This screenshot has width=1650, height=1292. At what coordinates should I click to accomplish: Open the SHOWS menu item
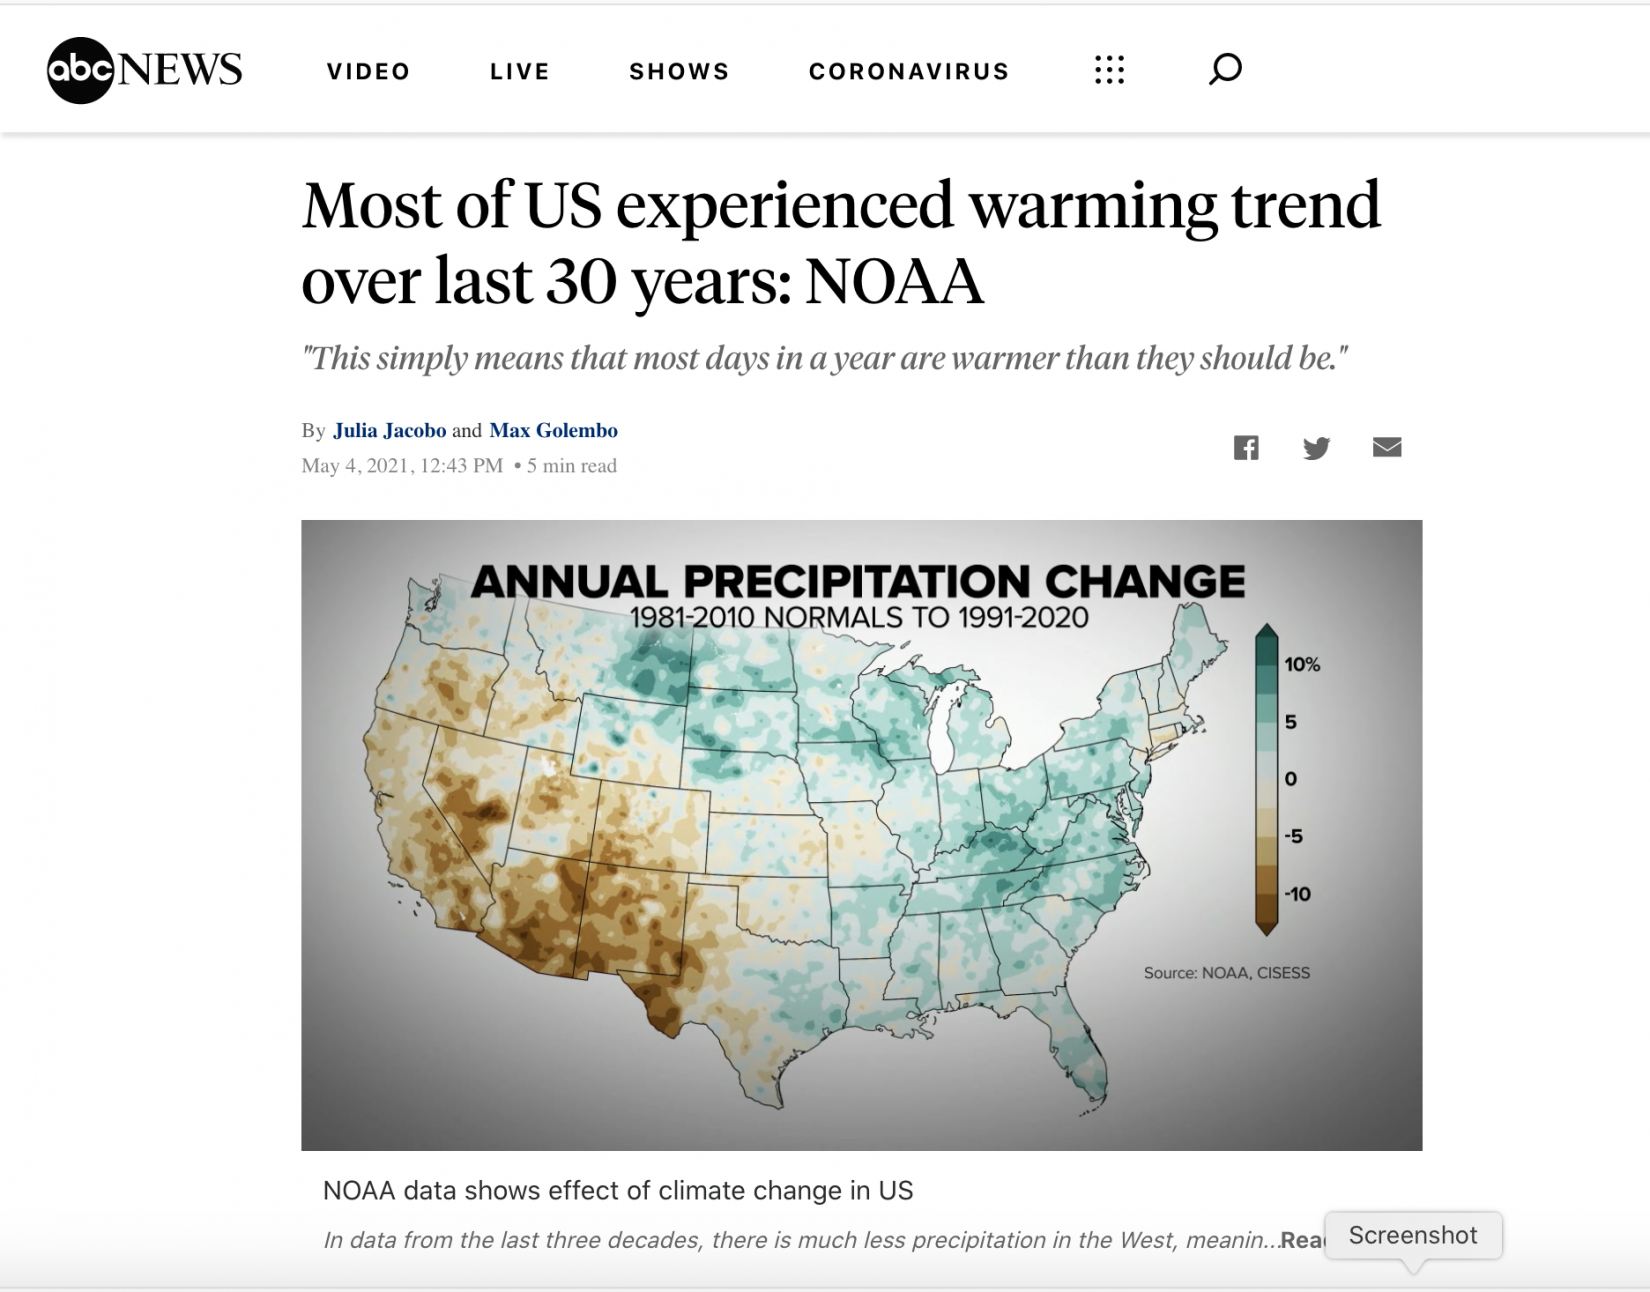(680, 71)
